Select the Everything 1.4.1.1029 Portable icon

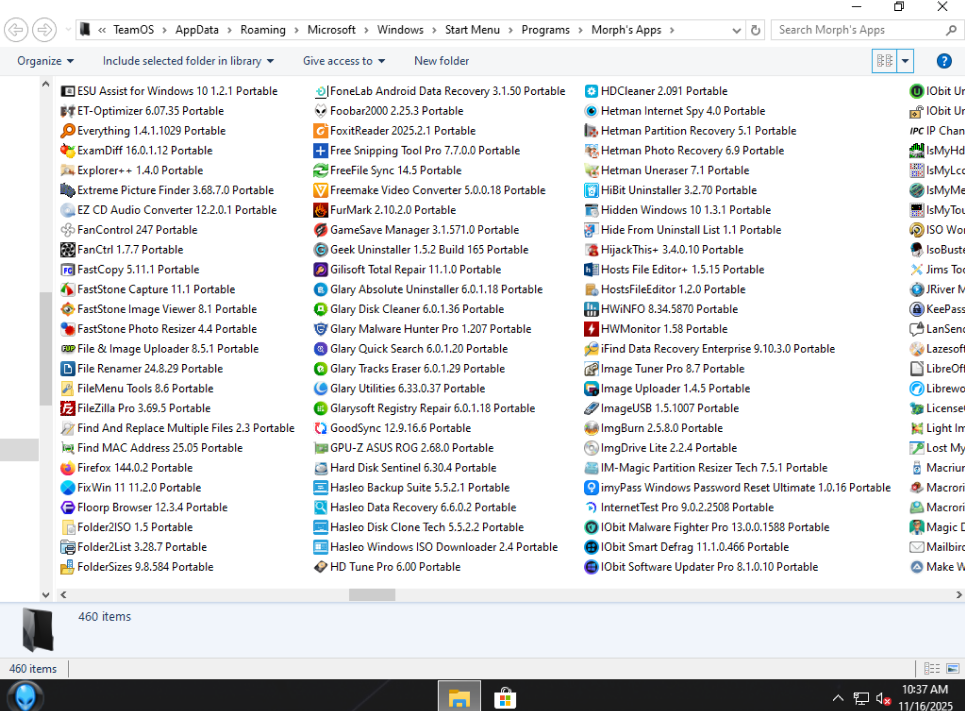pos(68,131)
